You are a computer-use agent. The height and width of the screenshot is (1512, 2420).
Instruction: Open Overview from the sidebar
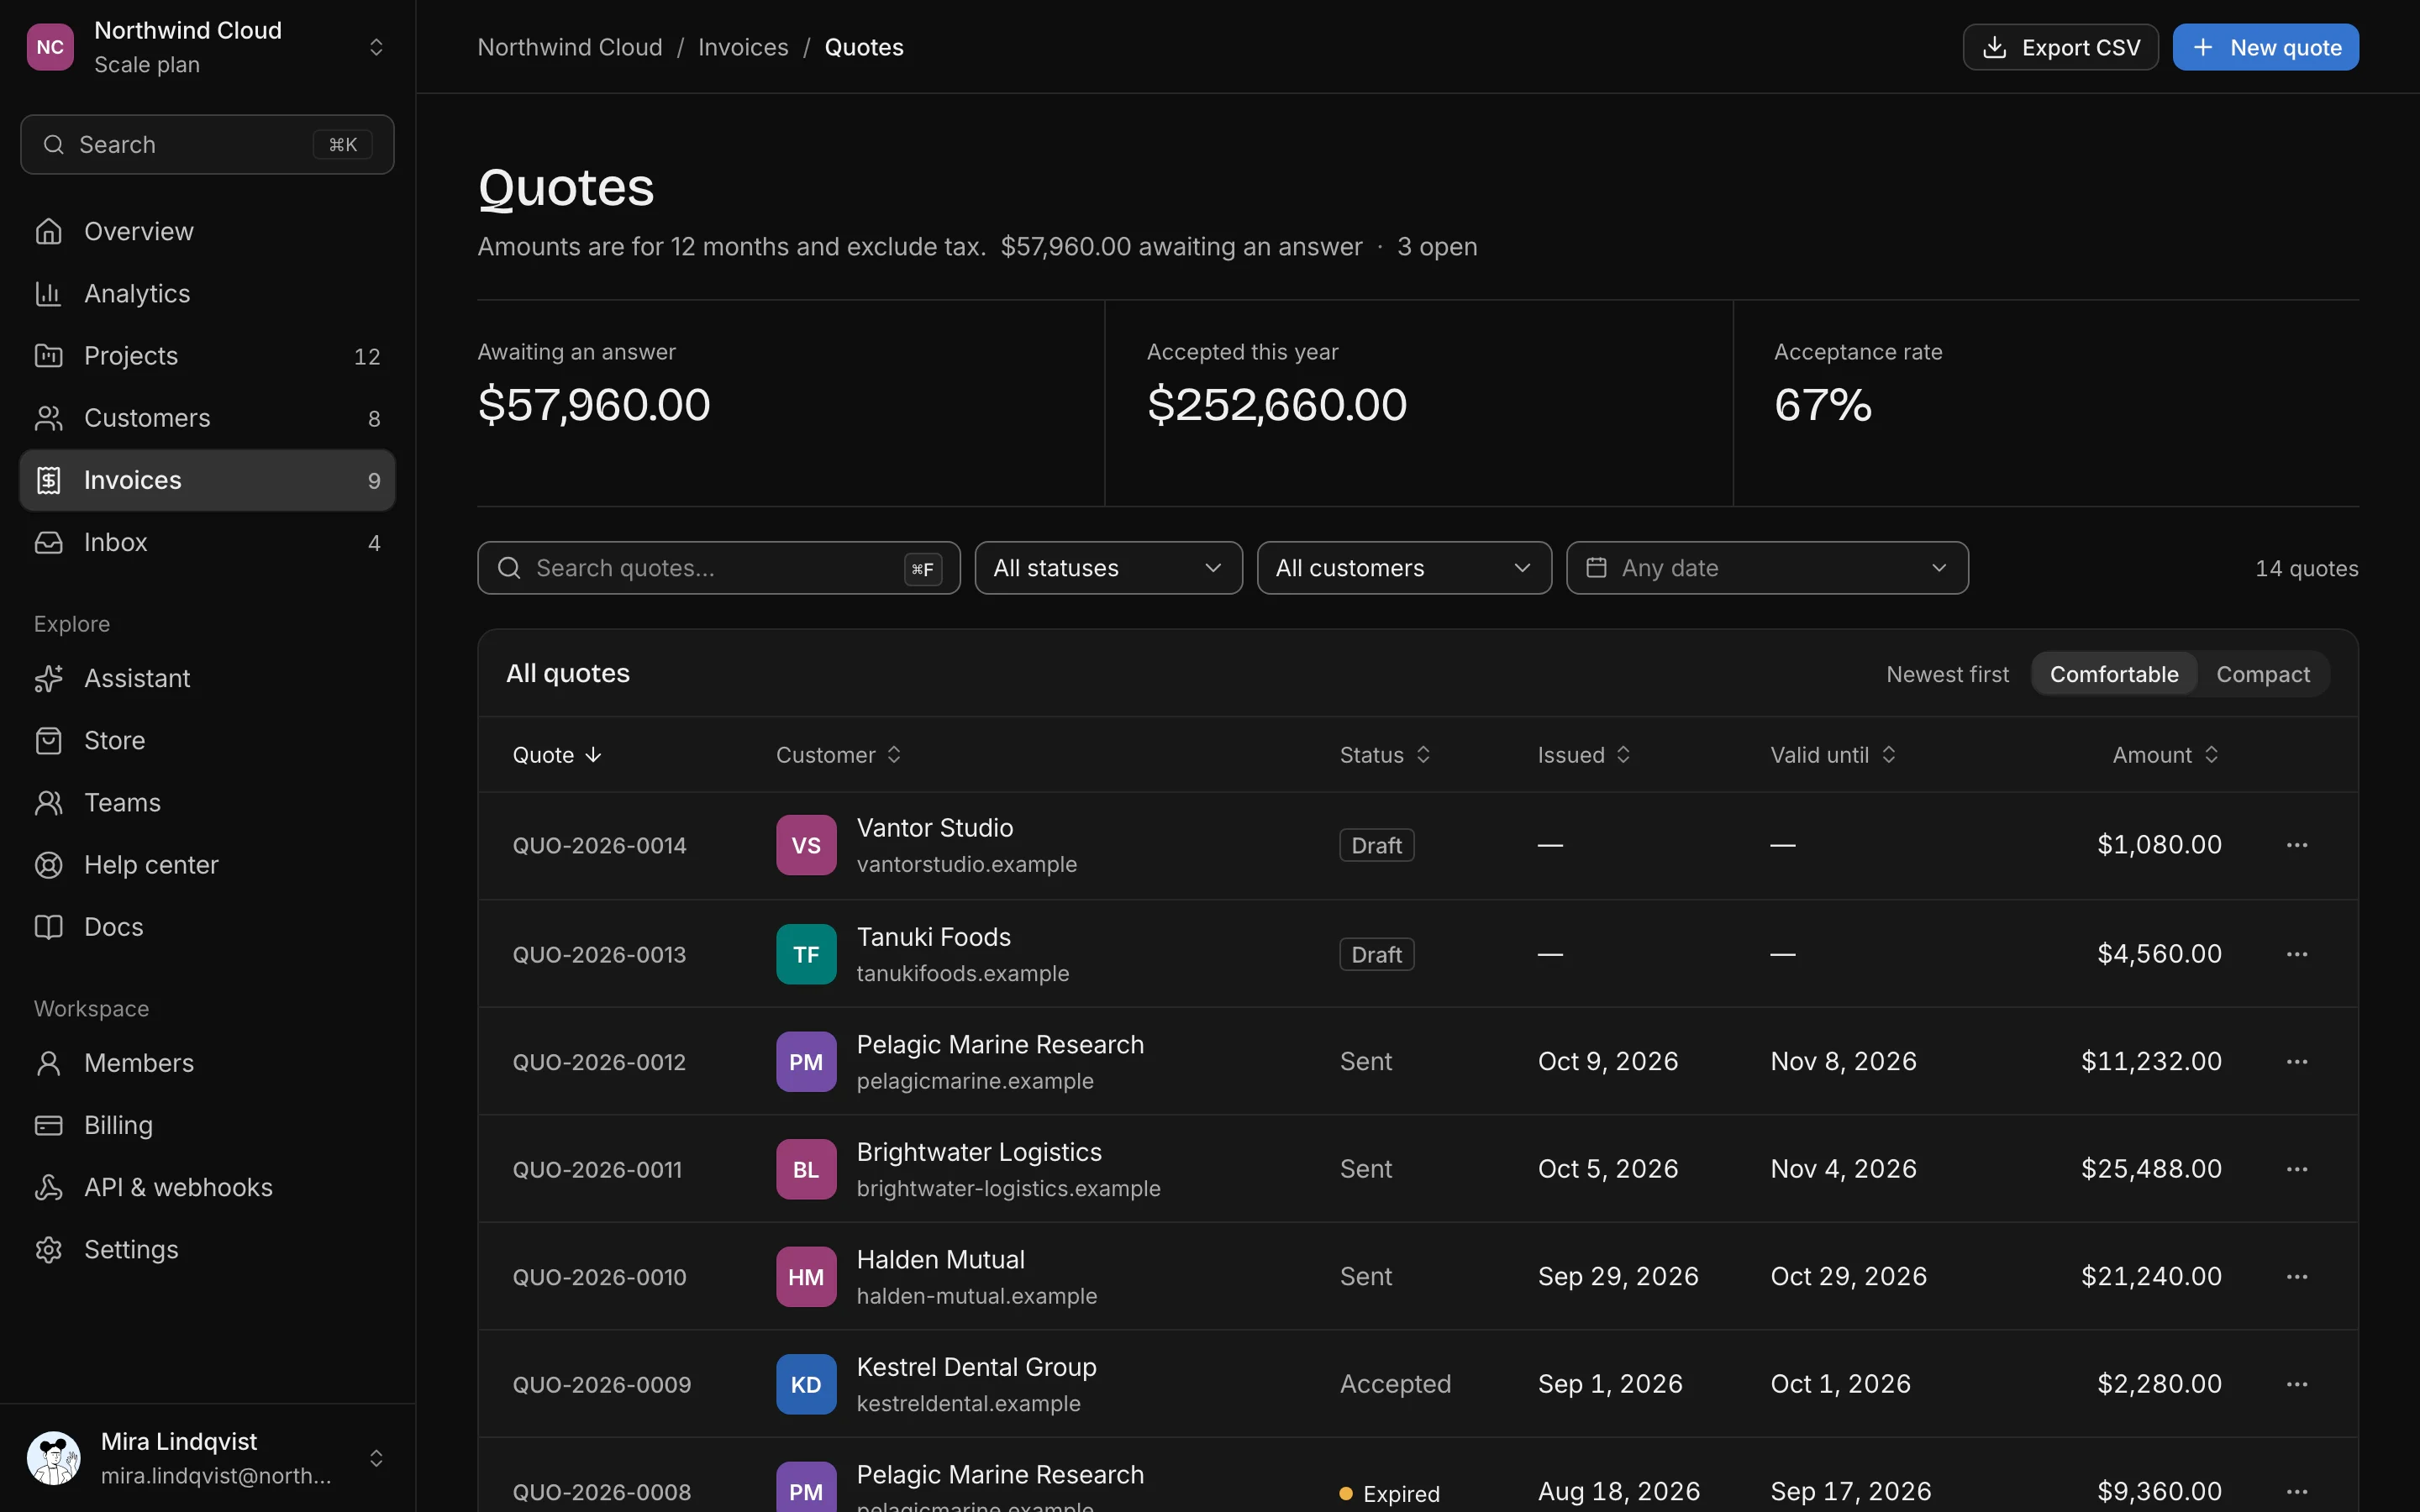(x=207, y=231)
